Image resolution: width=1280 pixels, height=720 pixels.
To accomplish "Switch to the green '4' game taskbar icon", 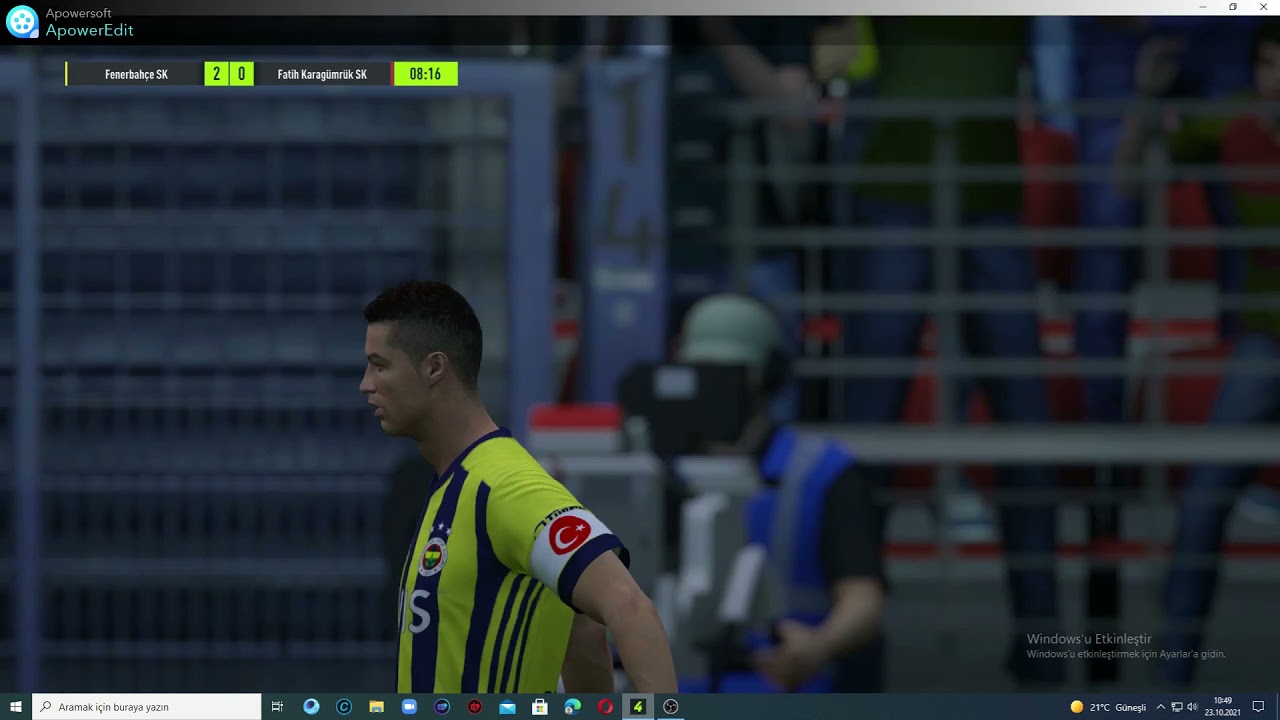I will pos(638,707).
